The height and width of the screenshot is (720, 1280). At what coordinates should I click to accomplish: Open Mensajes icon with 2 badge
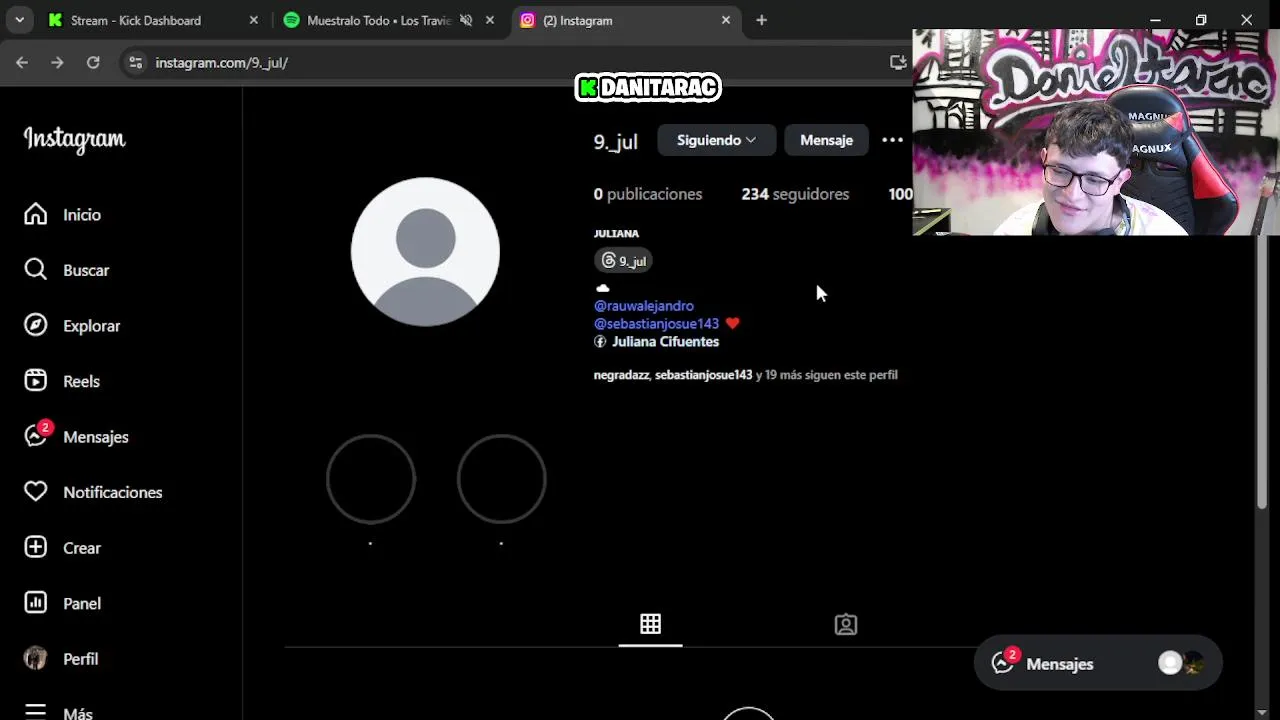point(36,436)
